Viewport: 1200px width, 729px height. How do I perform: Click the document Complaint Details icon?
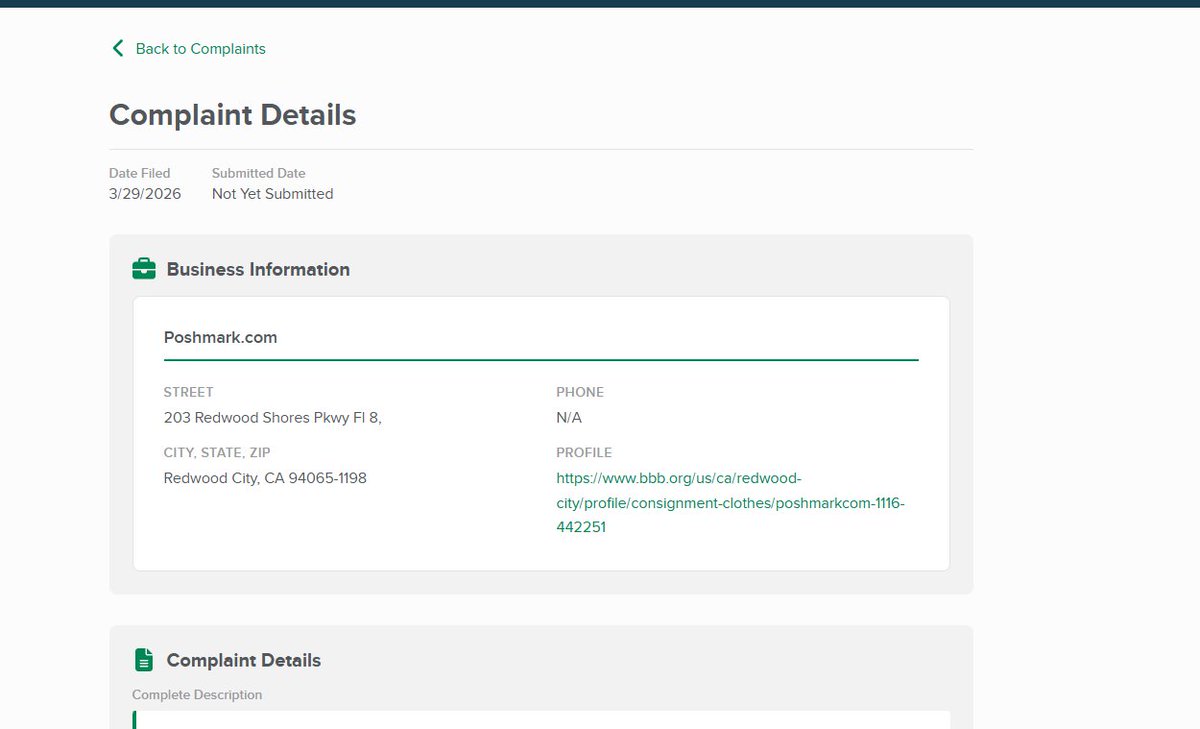point(144,660)
